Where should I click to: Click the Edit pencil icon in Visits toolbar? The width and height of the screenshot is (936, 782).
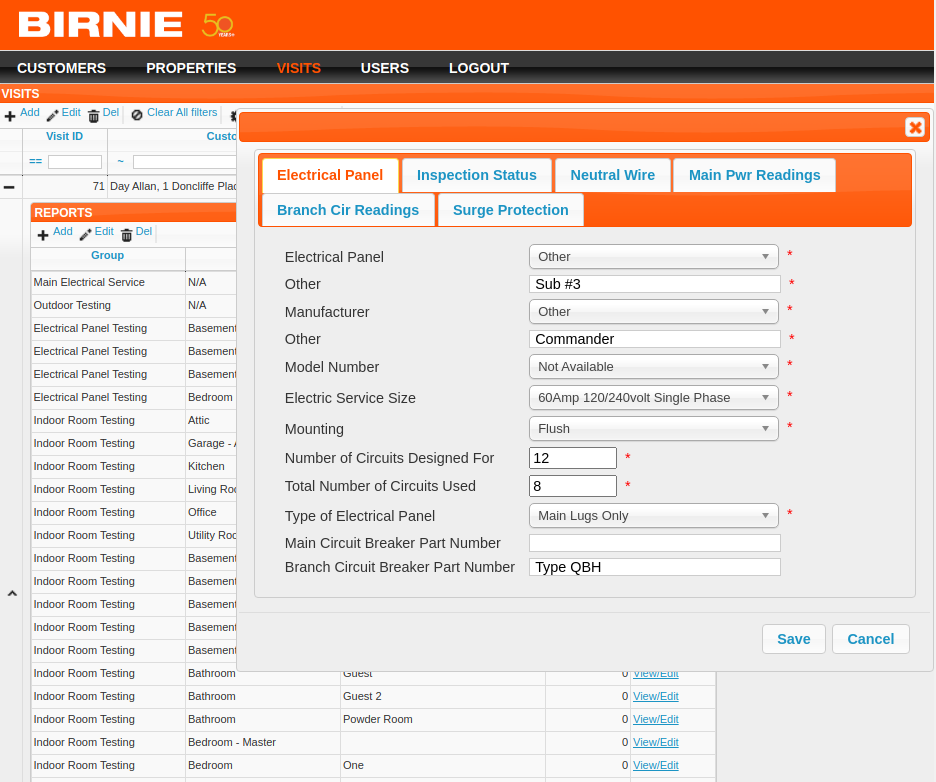click(52, 116)
